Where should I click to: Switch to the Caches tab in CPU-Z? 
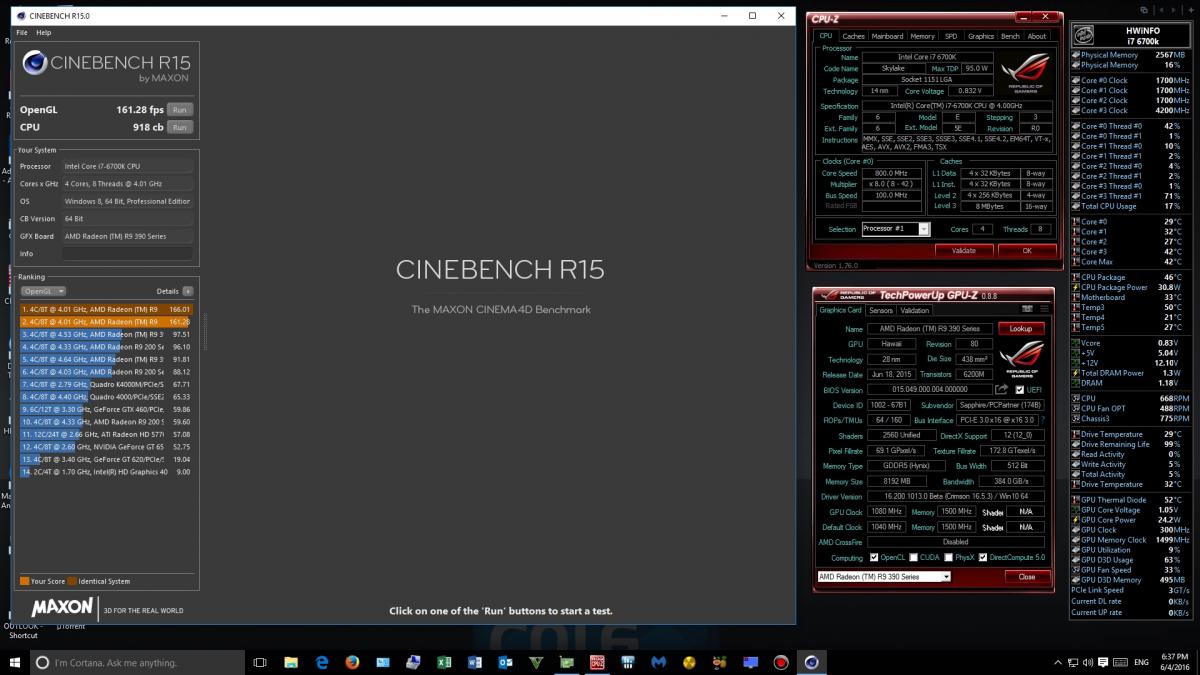coord(853,36)
